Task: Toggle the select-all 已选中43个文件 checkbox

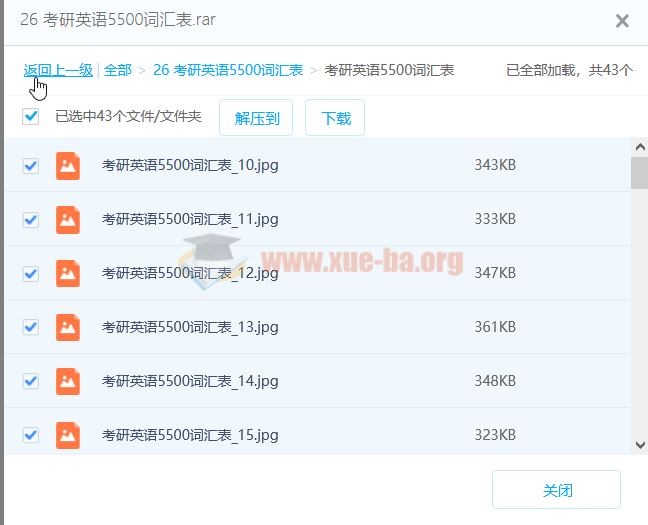Action: (x=31, y=117)
